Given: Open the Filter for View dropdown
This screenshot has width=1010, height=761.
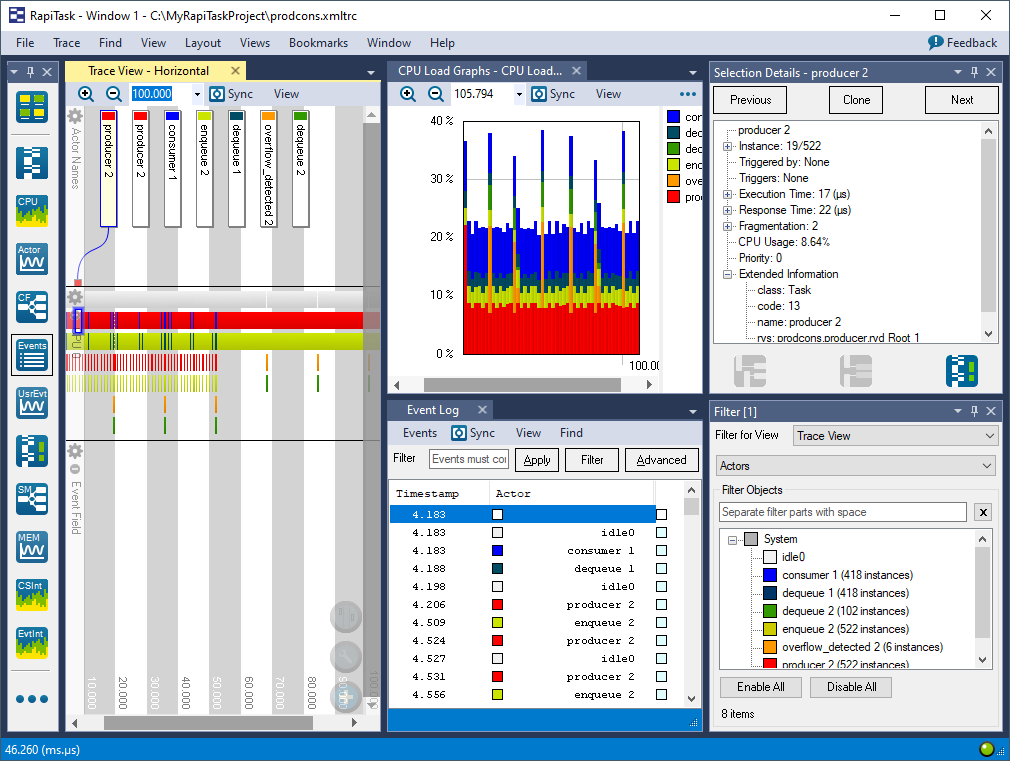Looking at the screenshot, I should pos(895,435).
